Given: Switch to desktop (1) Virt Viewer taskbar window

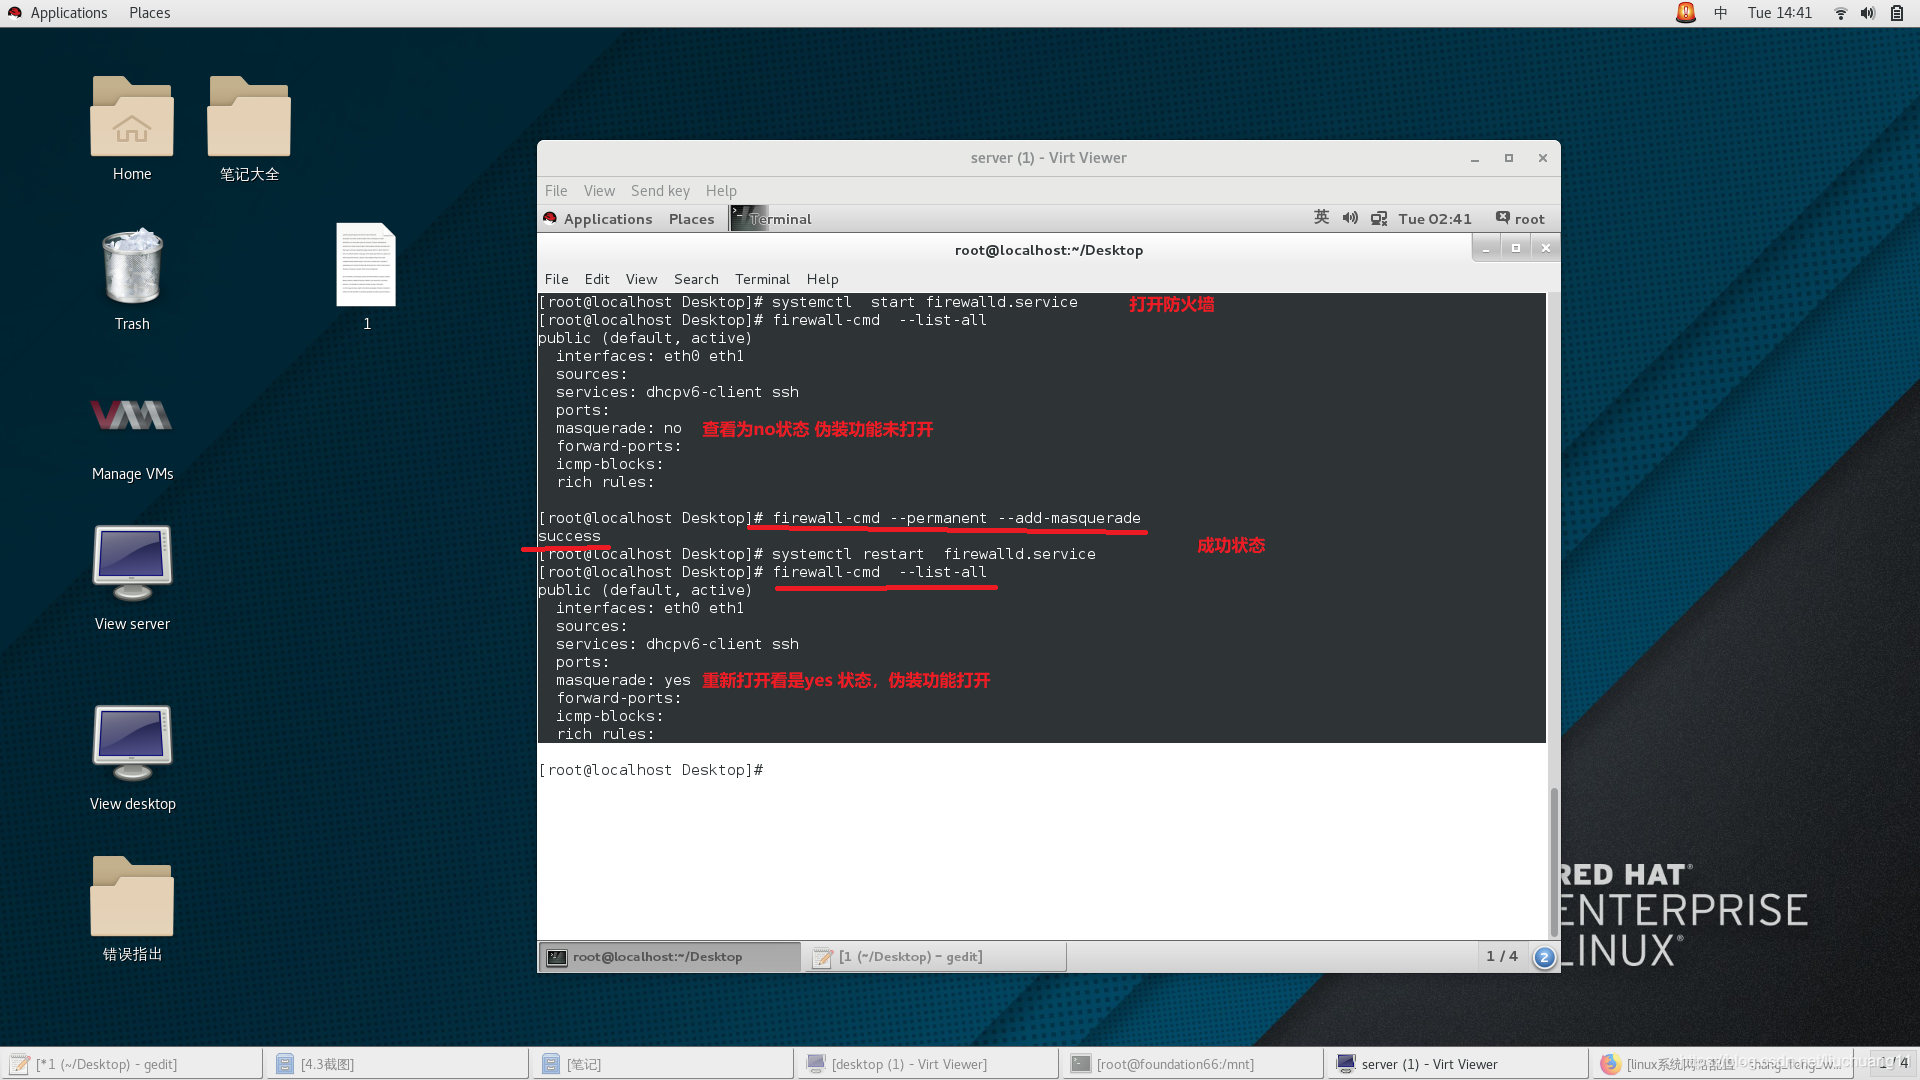Looking at the screenshot, I should click(929, 1064).
